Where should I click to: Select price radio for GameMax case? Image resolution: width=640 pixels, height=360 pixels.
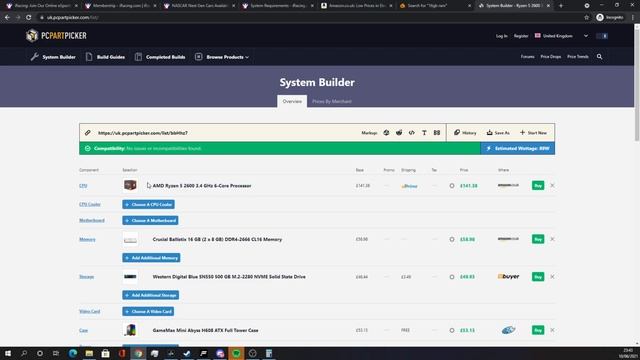[452, 330]
